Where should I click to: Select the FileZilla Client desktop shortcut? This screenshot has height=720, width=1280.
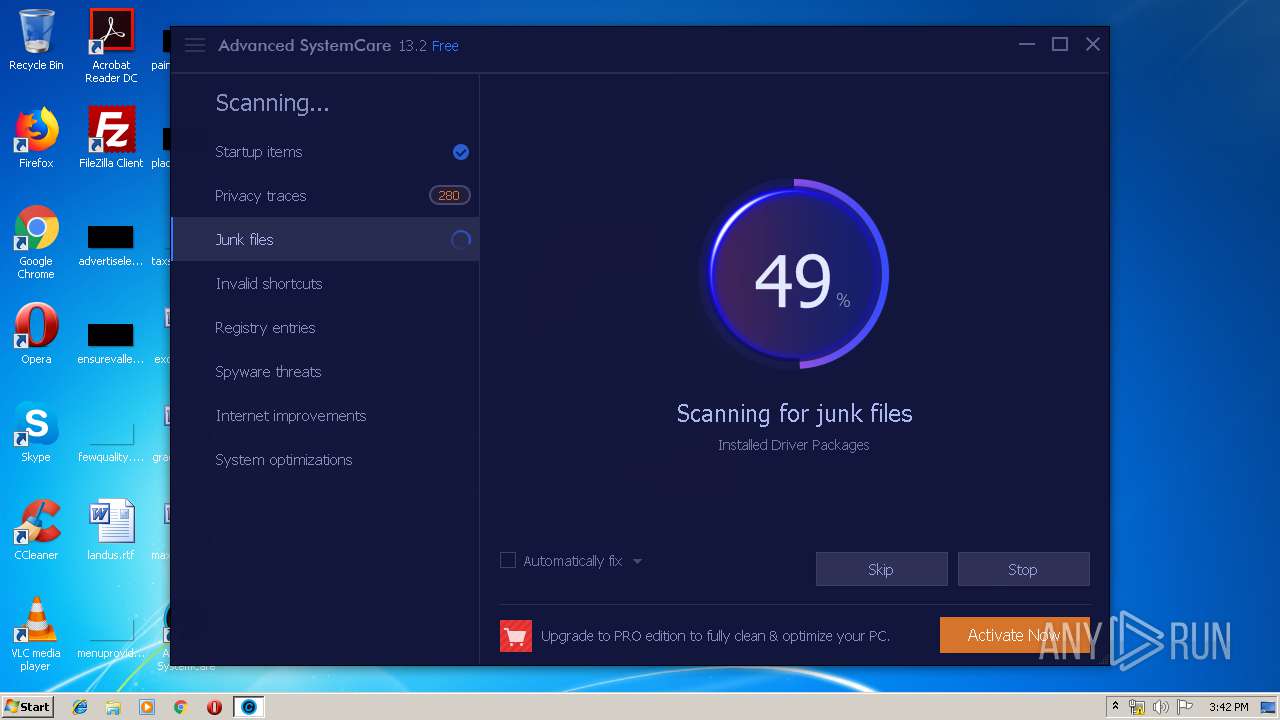(x=111, y=138)
